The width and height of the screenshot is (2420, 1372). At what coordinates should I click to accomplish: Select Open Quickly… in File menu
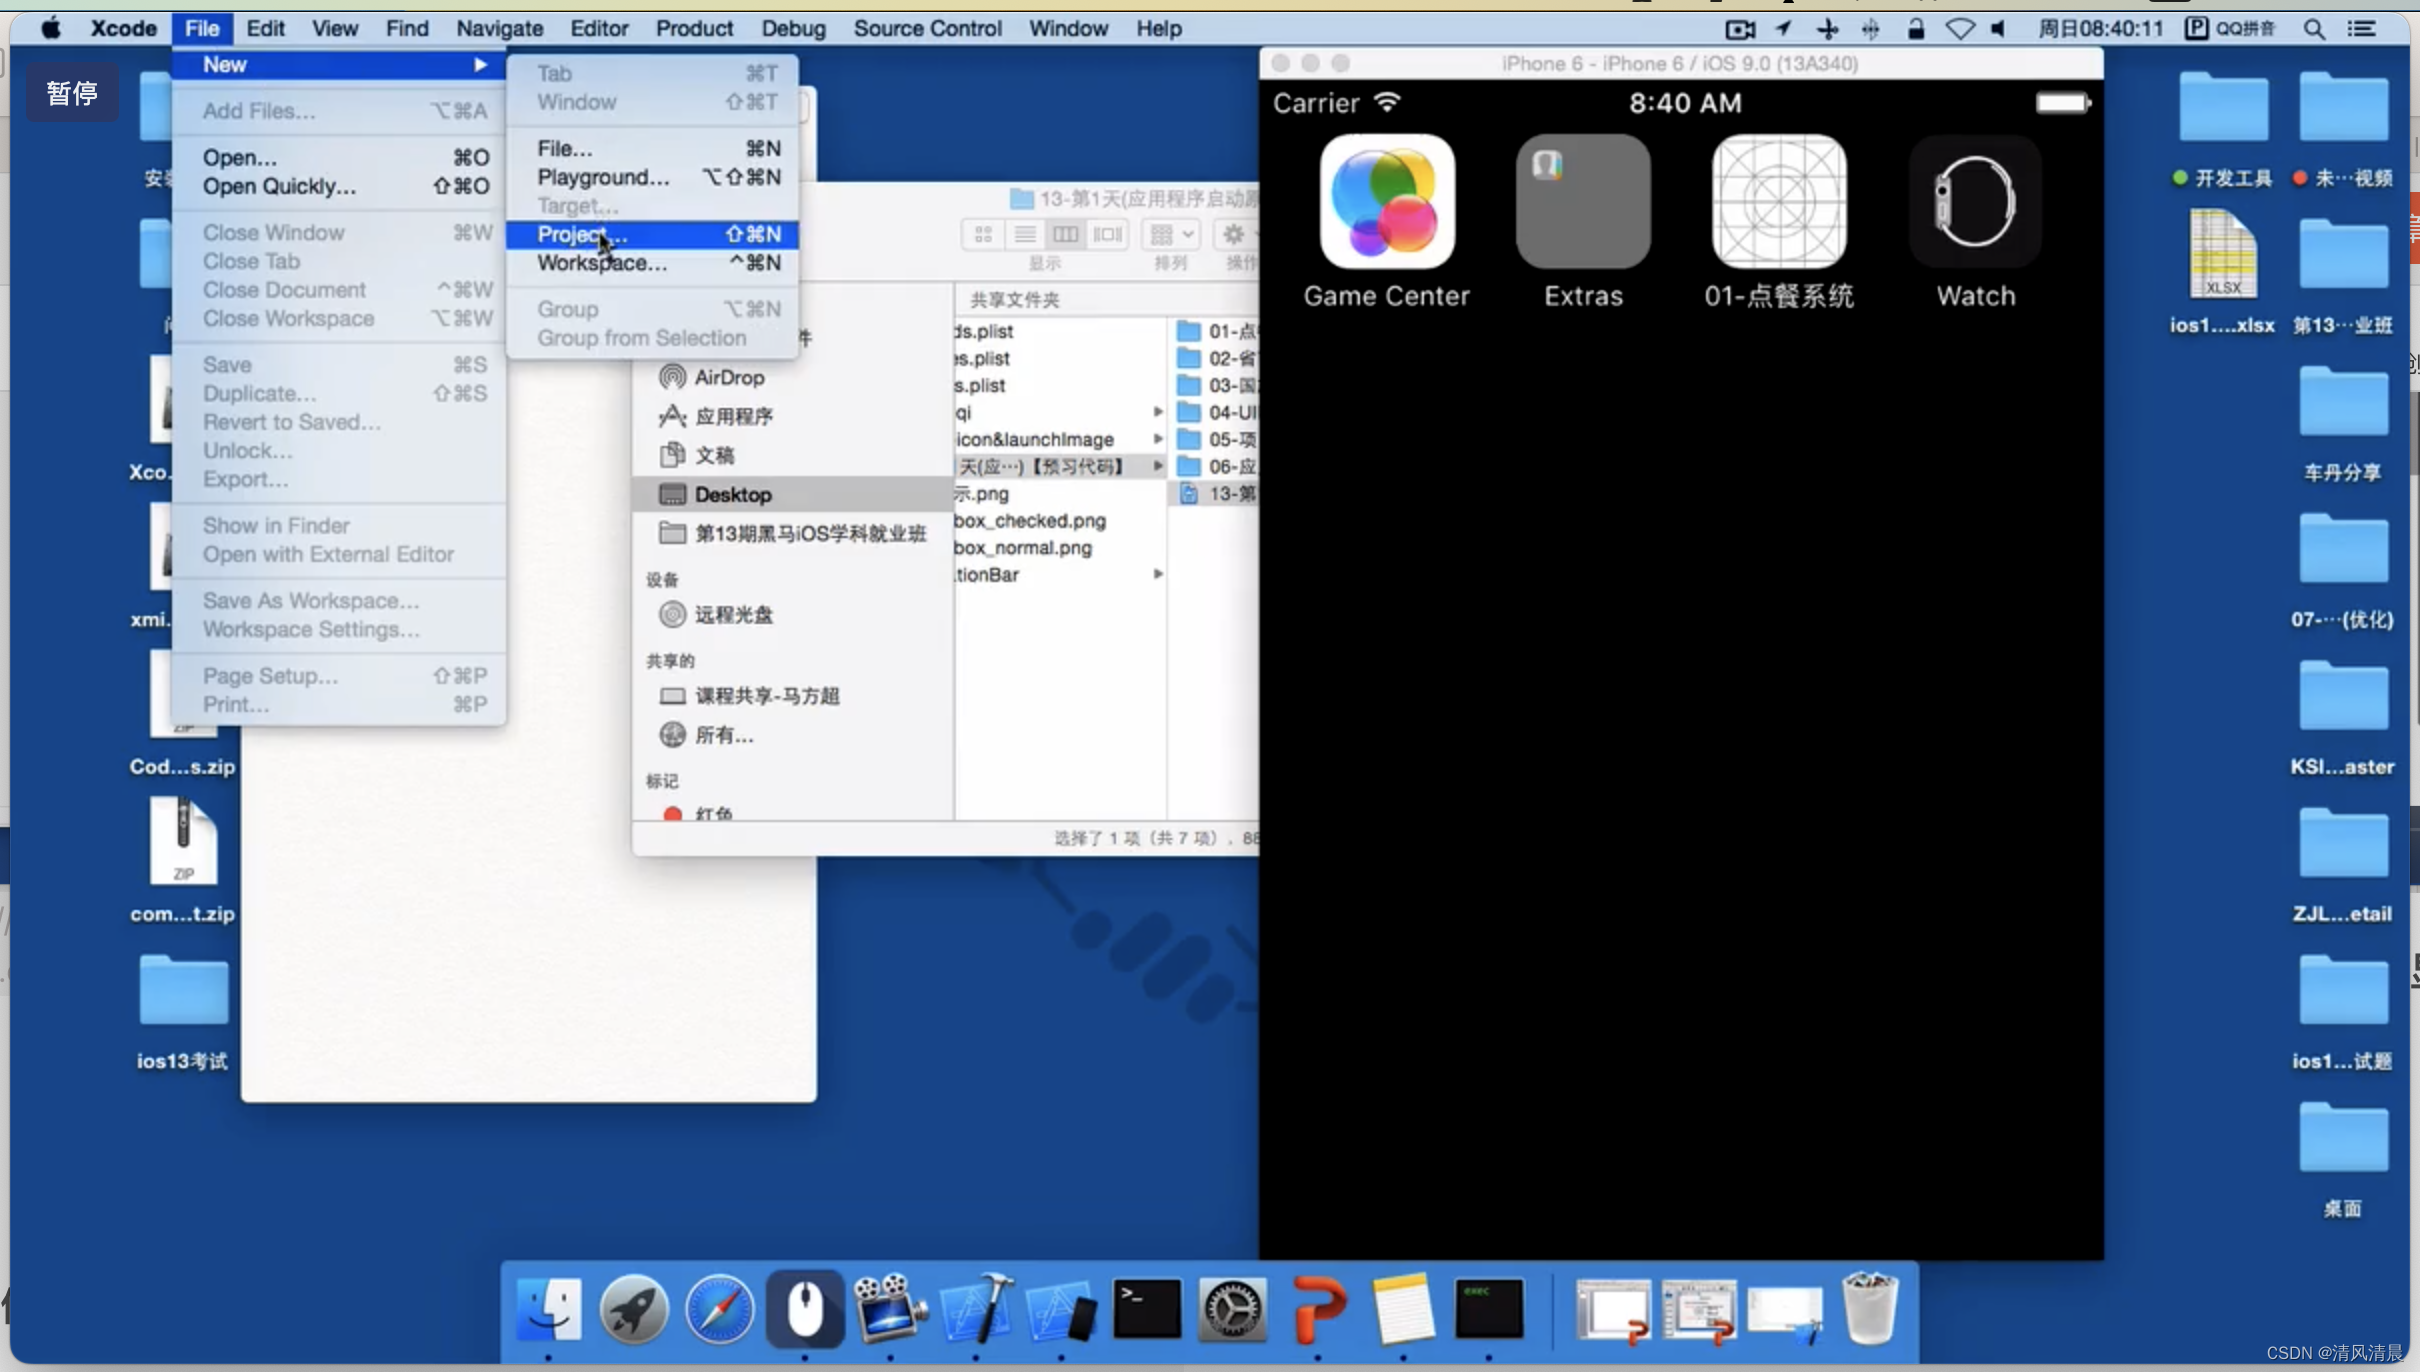point(339,186)
